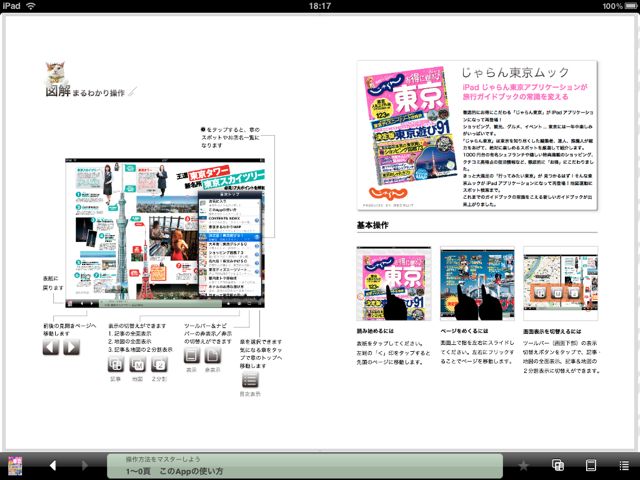This screenshot has height=480, width=640.
Task: Tap the 3. 記事&地図の2分割表示 line
Action: (x=140, y=350)
